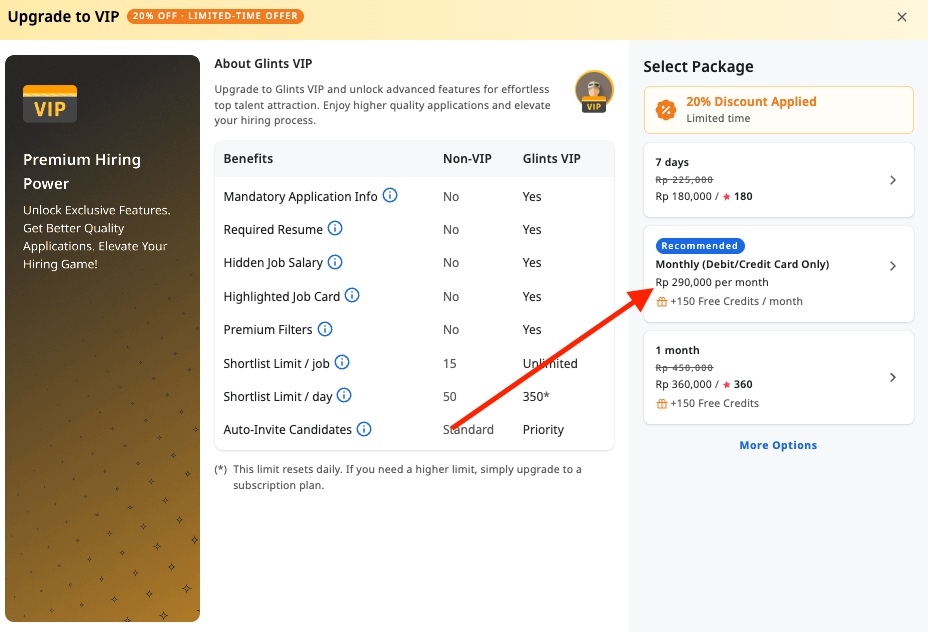Open info icon next to Auto-Invite Candidates
928x632 pixels.
[x=364, y=429]
